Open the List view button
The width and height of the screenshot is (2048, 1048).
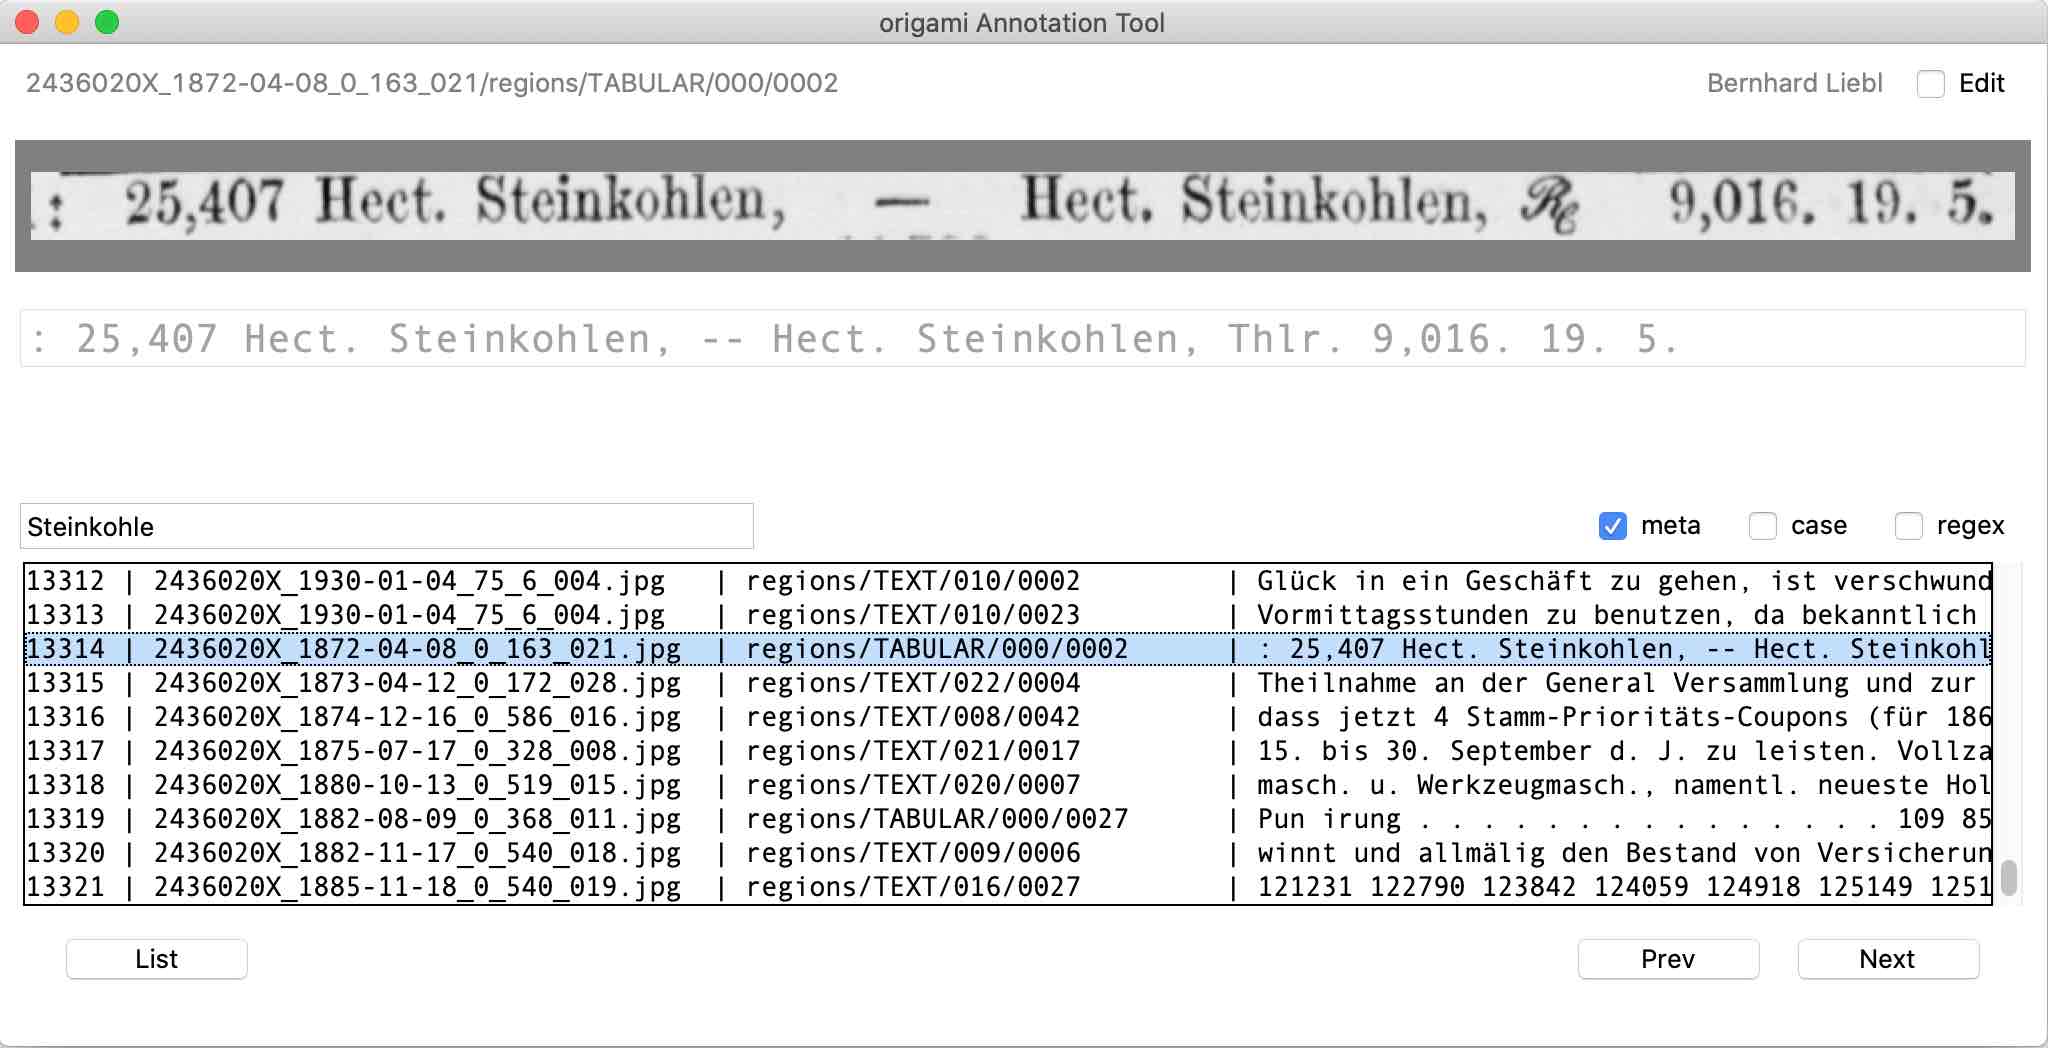pos(157,959)
